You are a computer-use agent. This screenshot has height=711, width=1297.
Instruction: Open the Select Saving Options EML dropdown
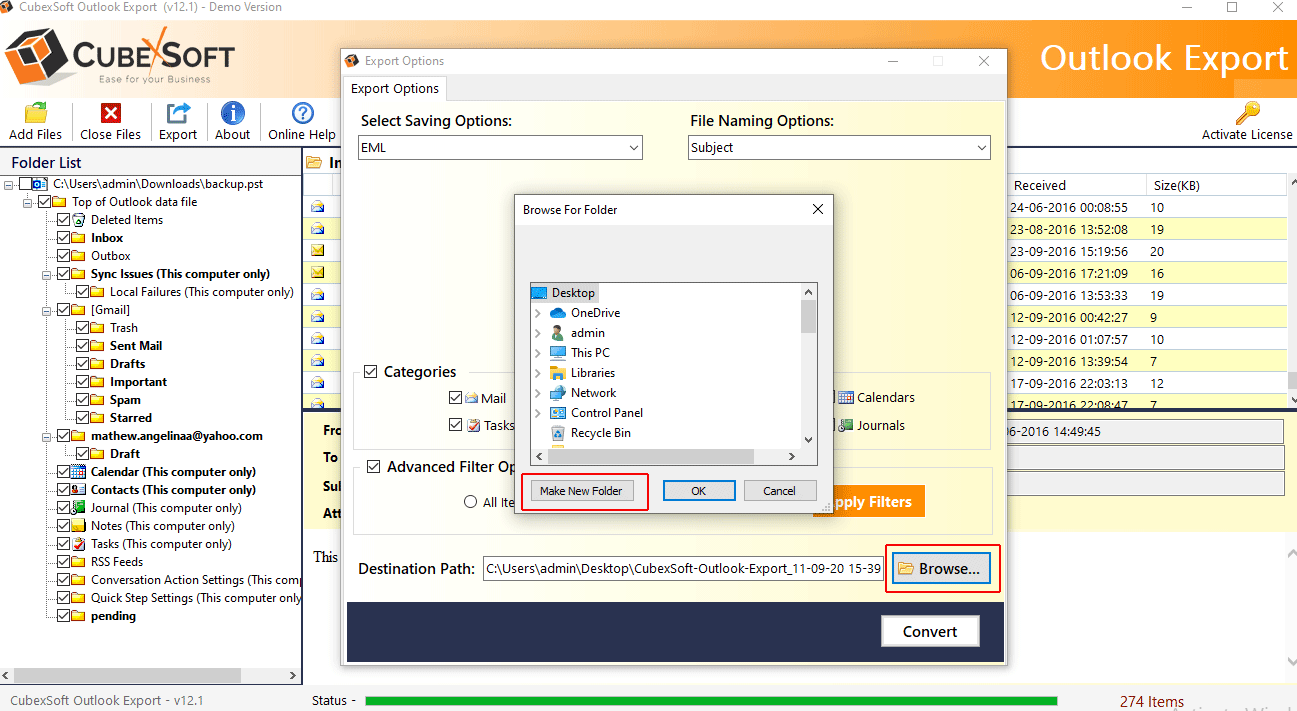click(501, 148)
